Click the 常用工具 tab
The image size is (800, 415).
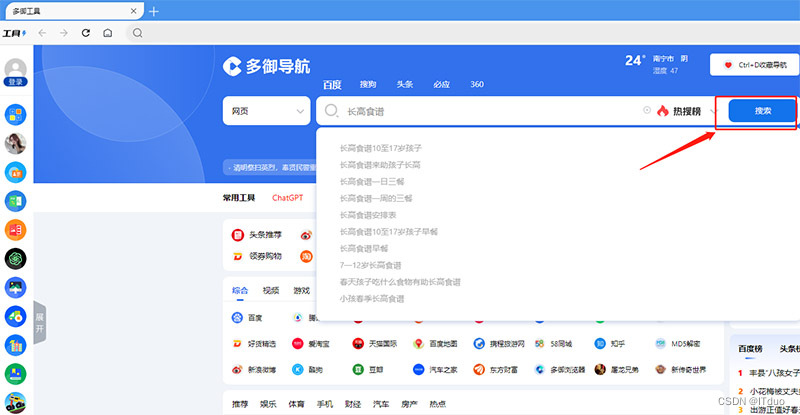(x=239, y=198)
